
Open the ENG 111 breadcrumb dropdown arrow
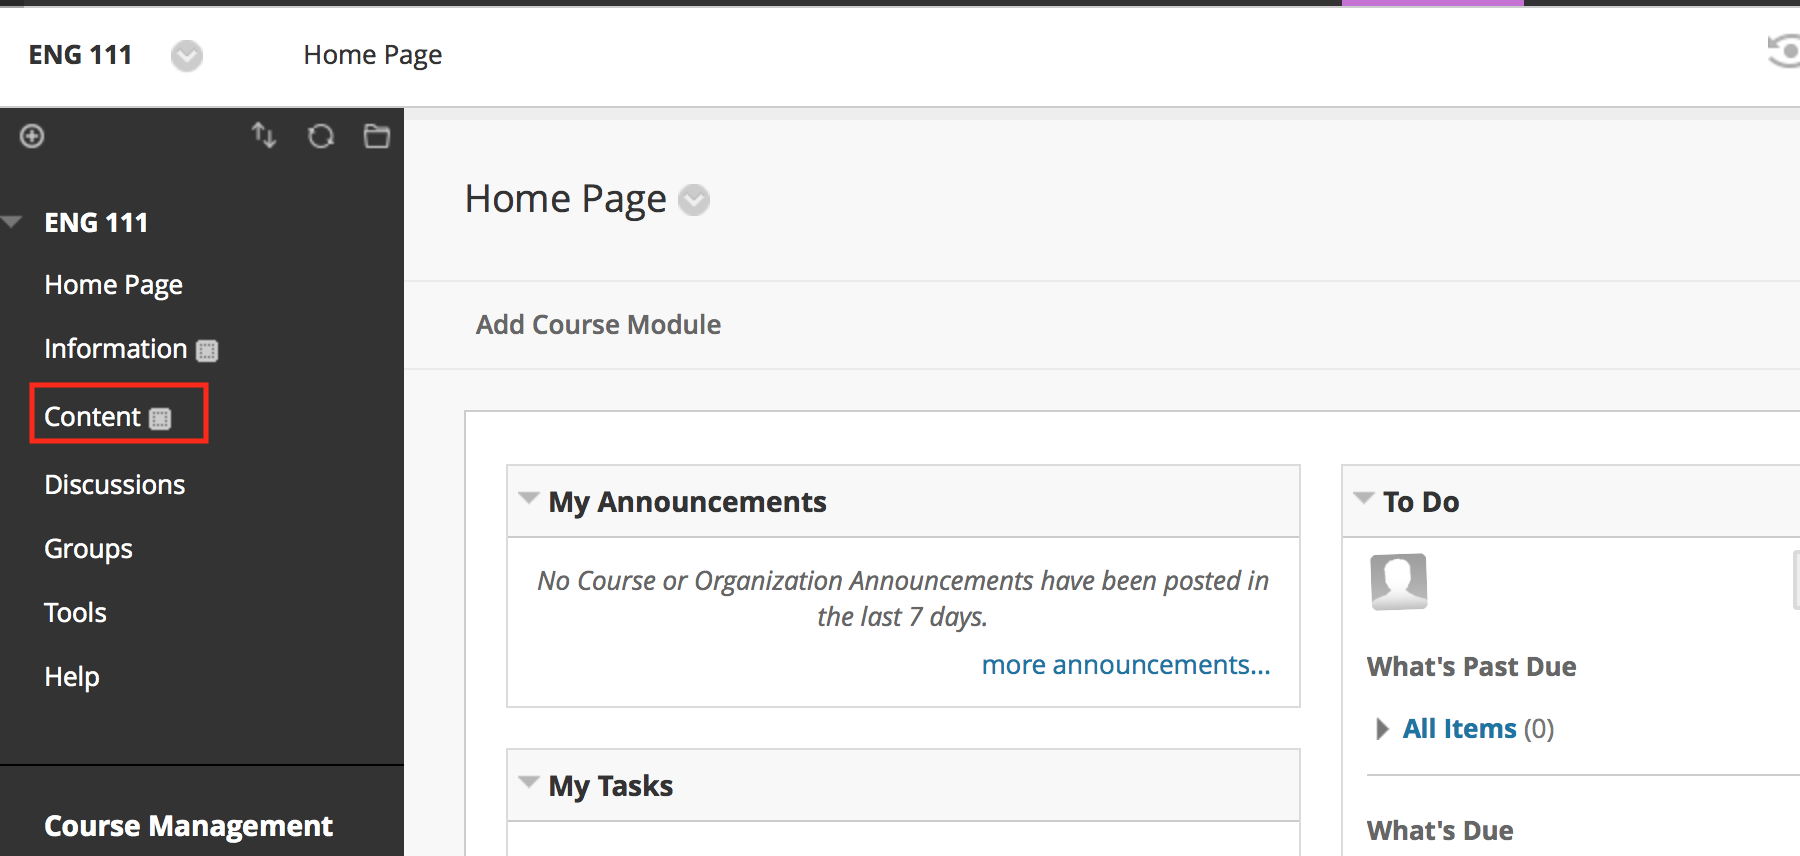[187, 56]
